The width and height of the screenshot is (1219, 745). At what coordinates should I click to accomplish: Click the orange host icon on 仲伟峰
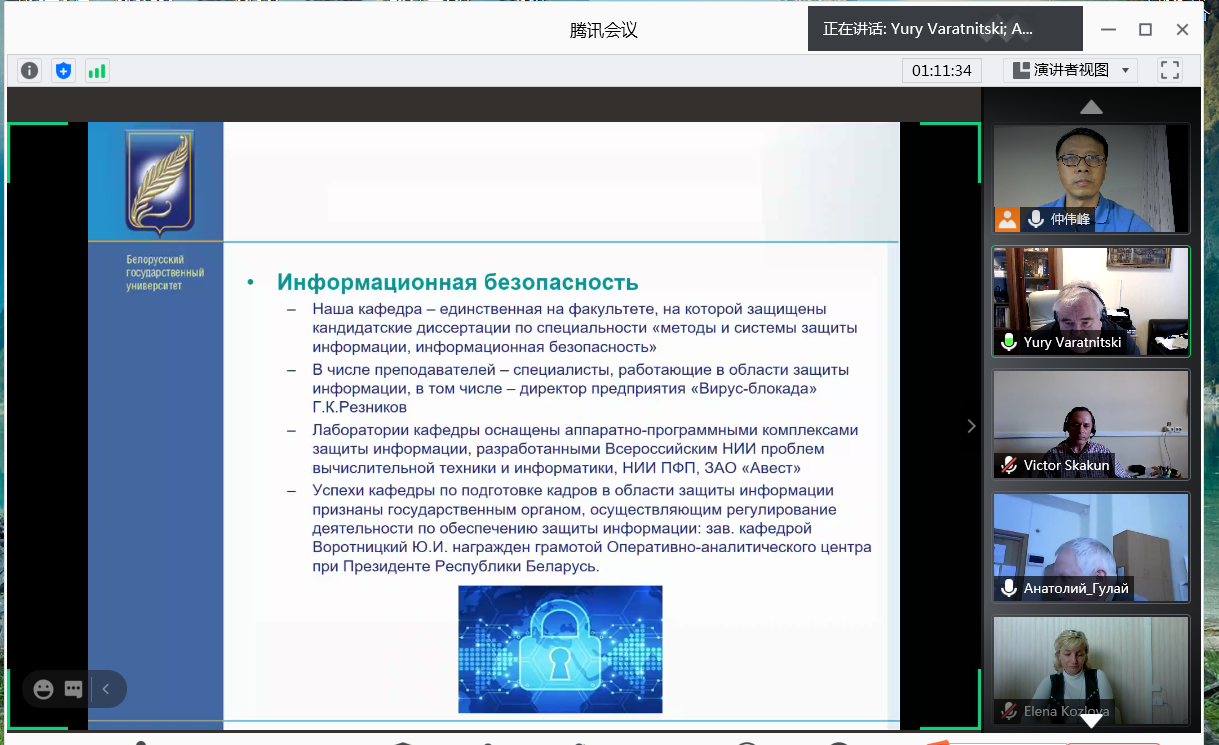tap(1007, 219)
